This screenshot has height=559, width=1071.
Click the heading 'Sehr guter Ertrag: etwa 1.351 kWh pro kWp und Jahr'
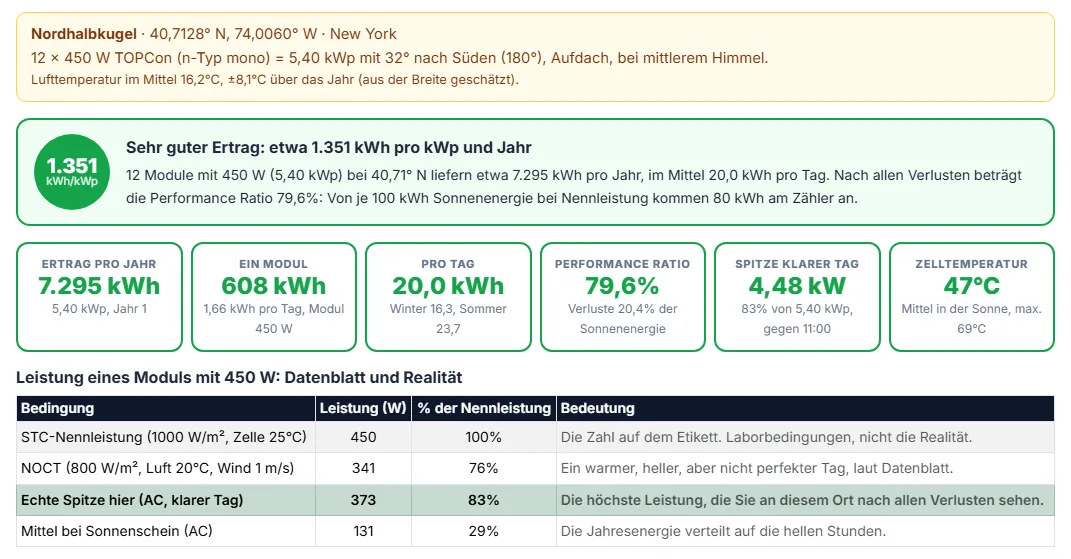(x=329, y=148)
